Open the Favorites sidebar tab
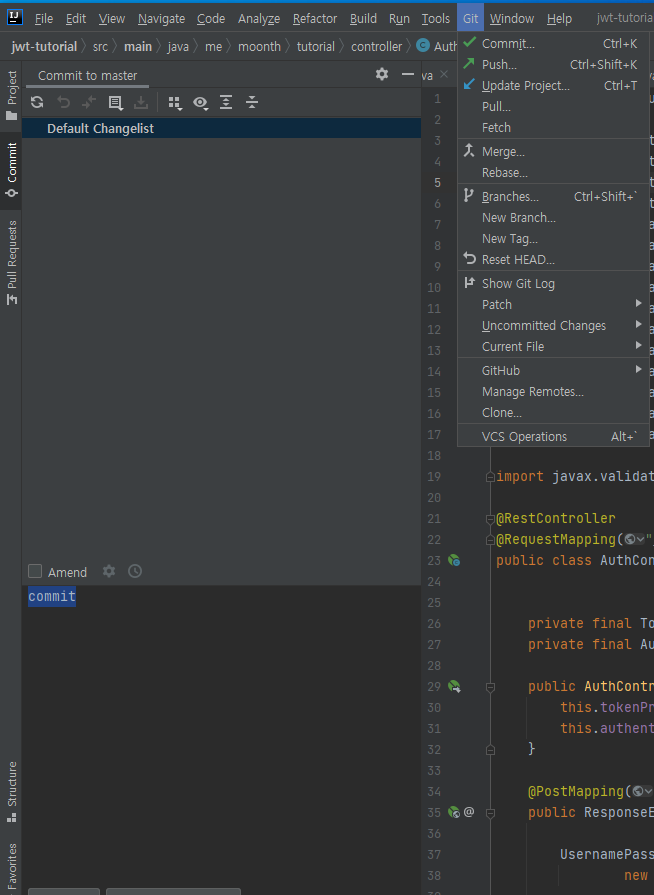The image size is (654, 895). pyautogui.click(x=11, y=866)
